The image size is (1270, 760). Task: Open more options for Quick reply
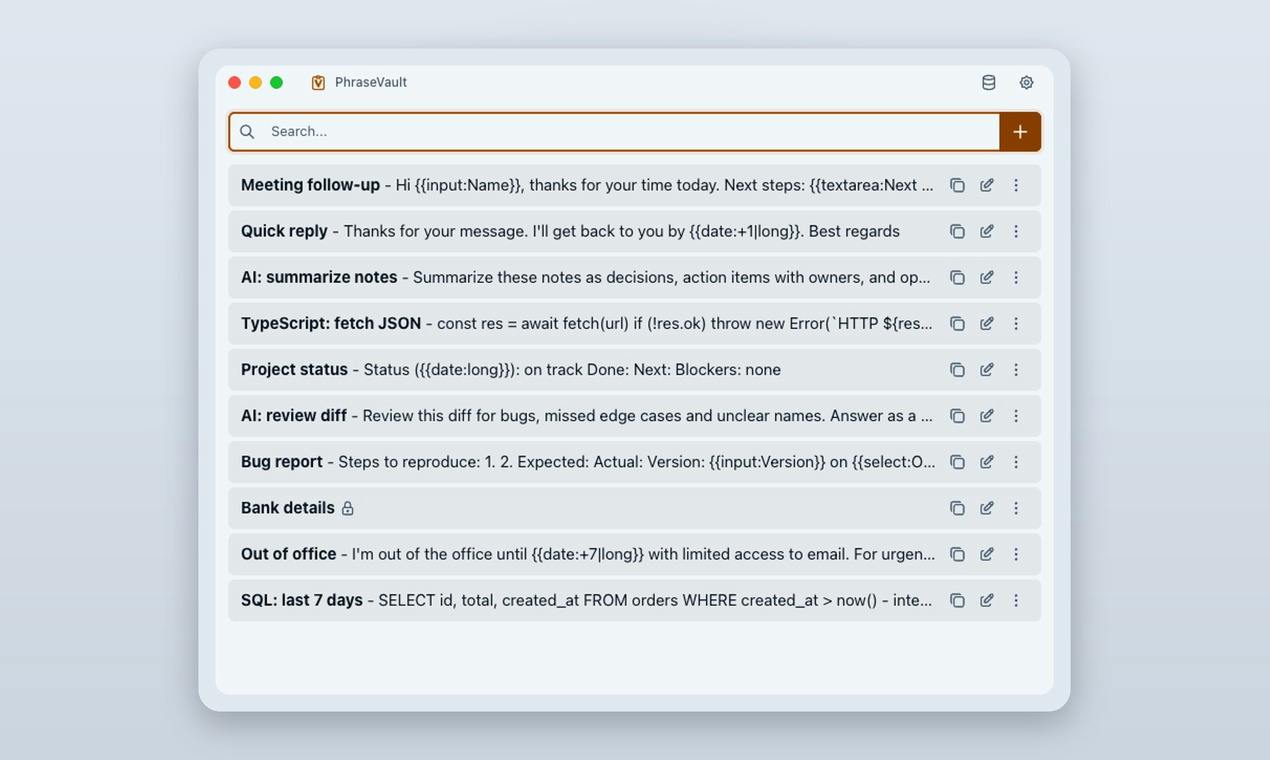pos(1016,231)
